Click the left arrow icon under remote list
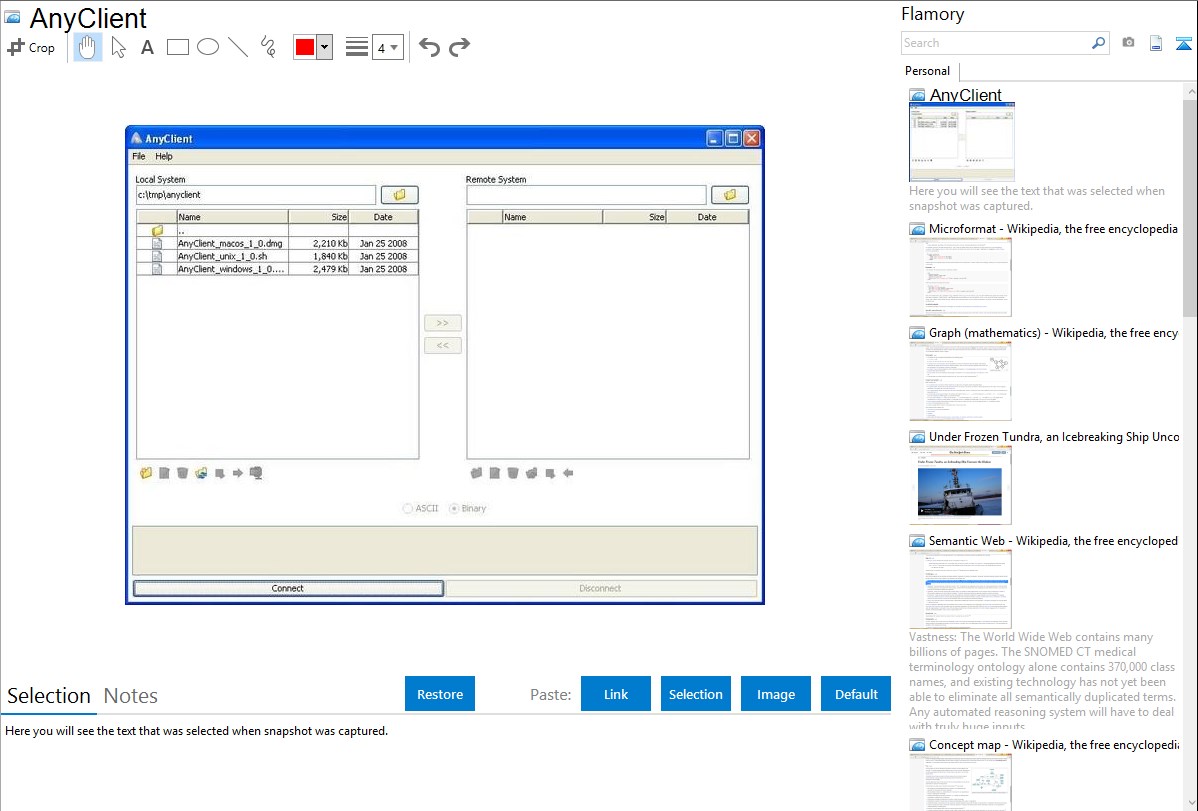Image resolution: width=1198 pixels, height=811 pixels. (x=568, y=473)
